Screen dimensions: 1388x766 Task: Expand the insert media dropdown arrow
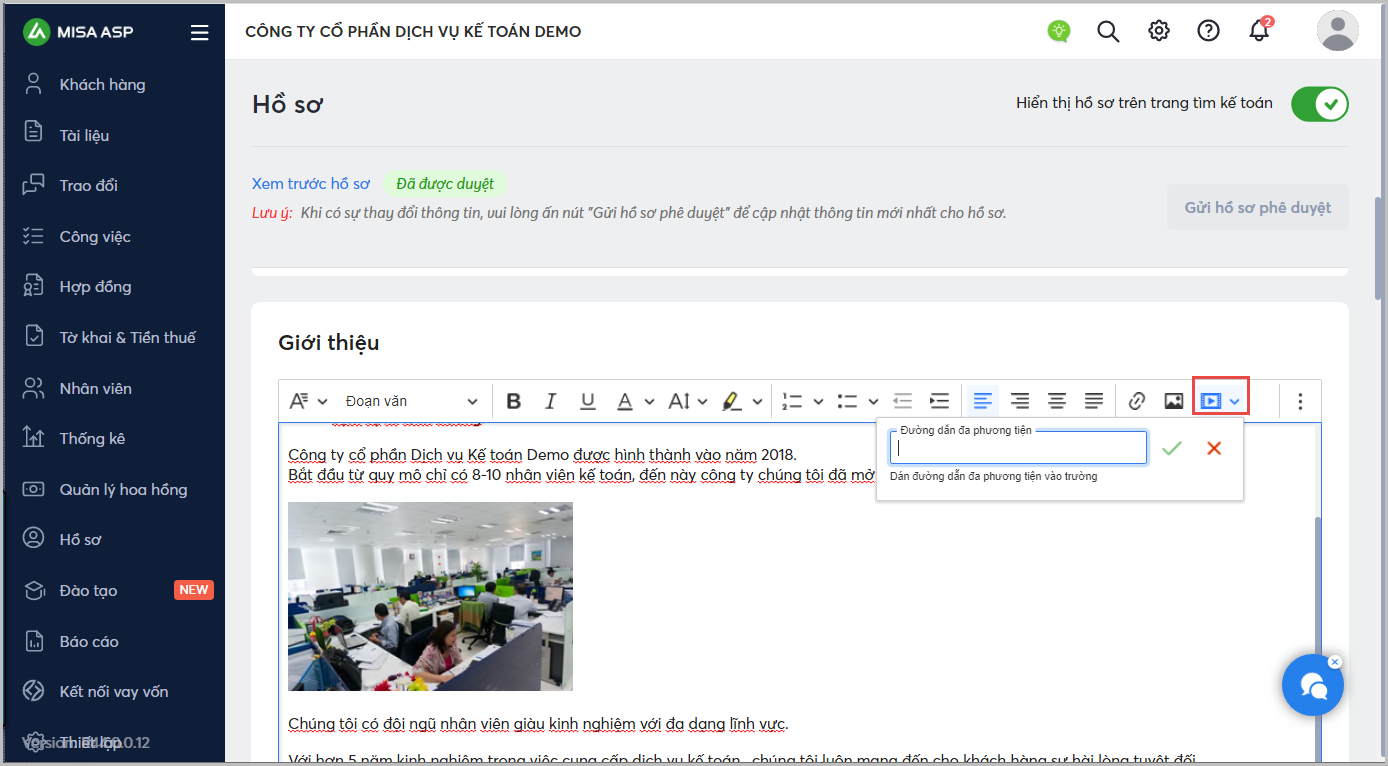click(x=1235, y=401)
